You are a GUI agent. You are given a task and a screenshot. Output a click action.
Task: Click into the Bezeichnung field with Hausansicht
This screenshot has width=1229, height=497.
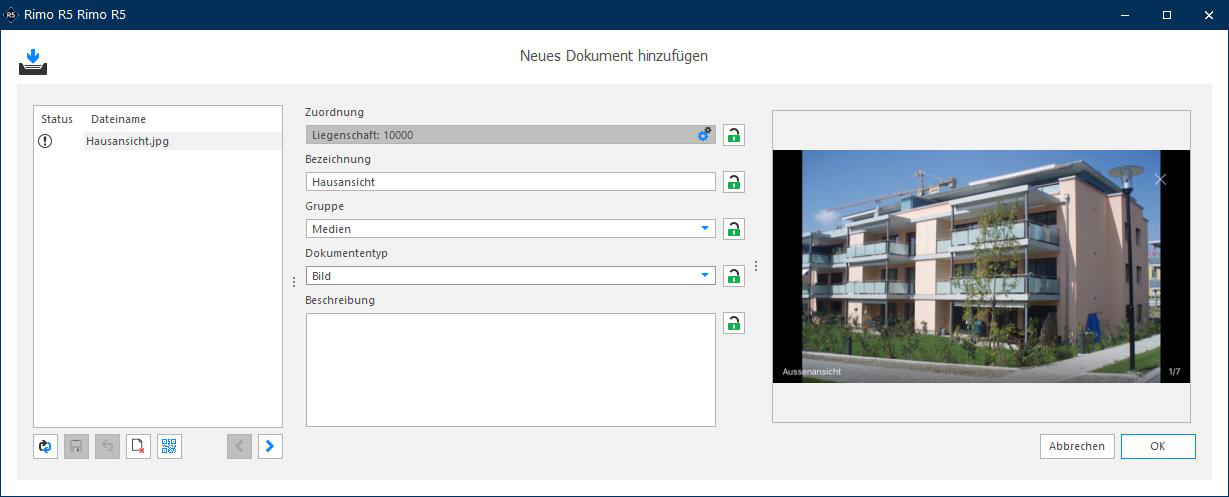pos(510,182)
